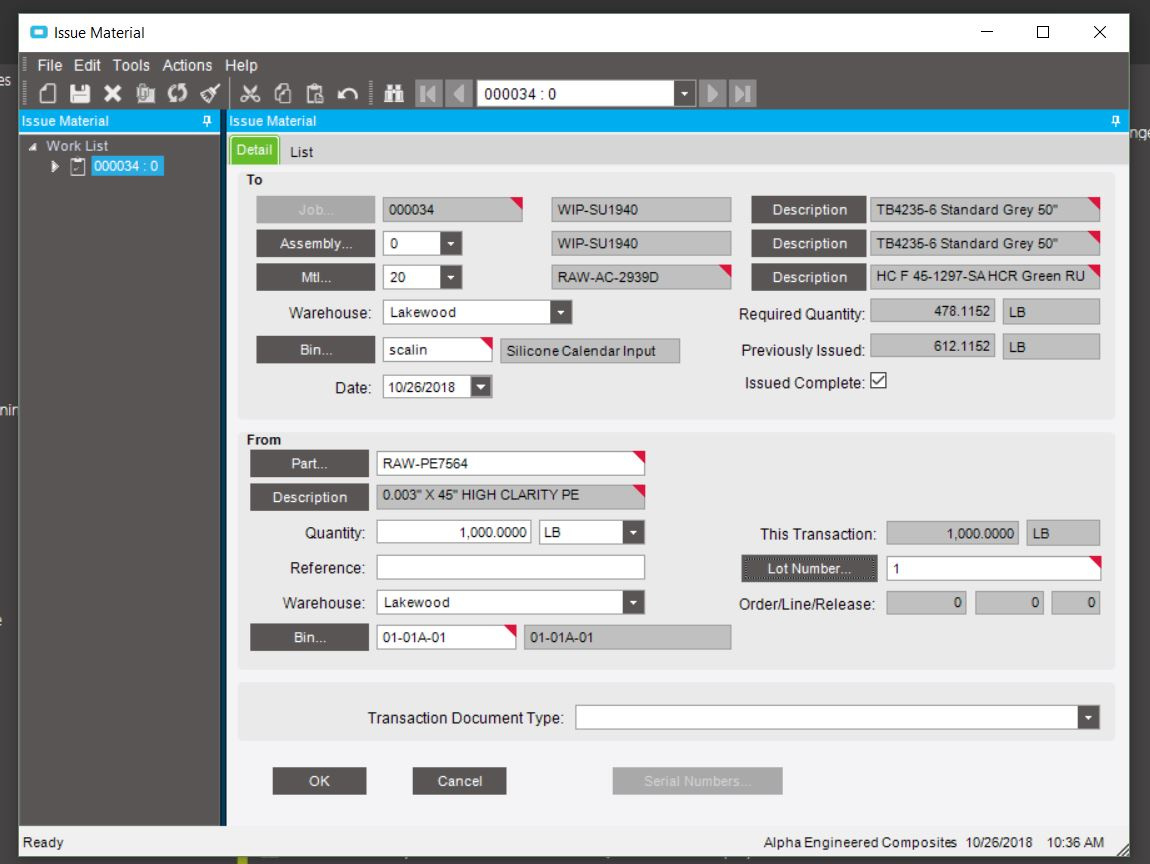Click the From section Bin... button
The height and width of the screenshot is (864, 1150).
click(x=310, y=637)
